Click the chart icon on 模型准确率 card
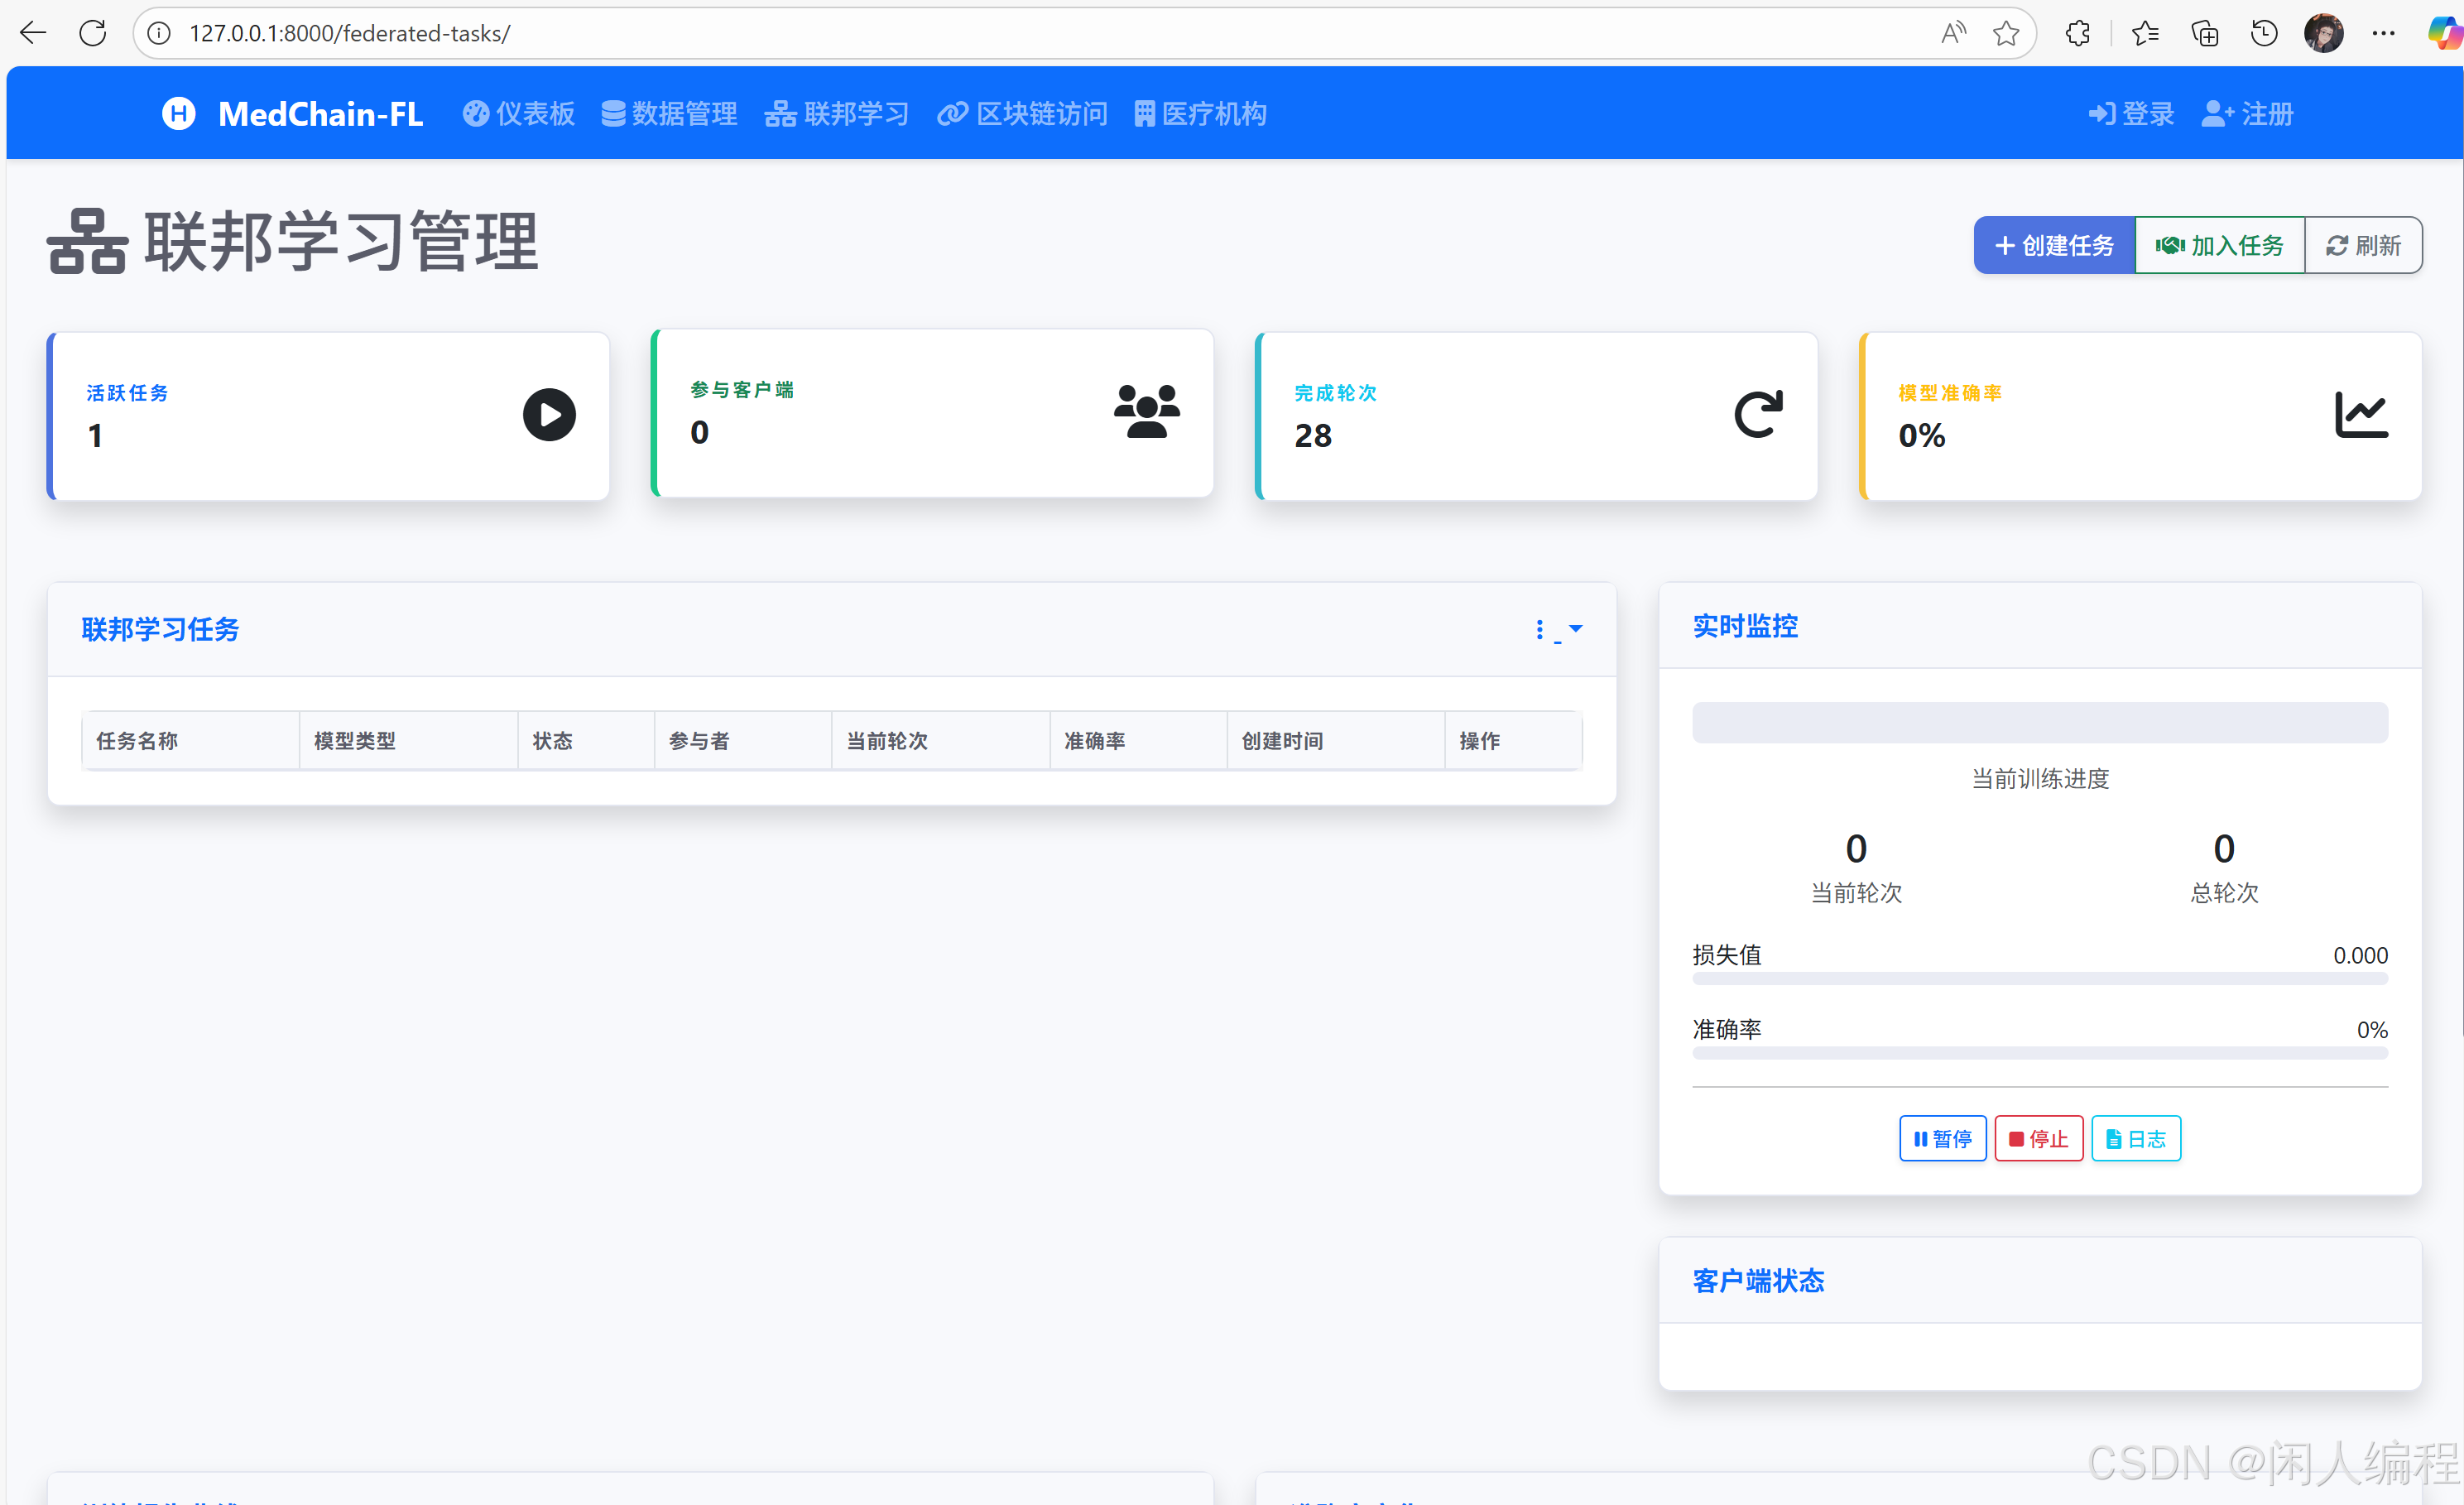The width and height of the screenshot is (2464, 1505). point(2362,415)
